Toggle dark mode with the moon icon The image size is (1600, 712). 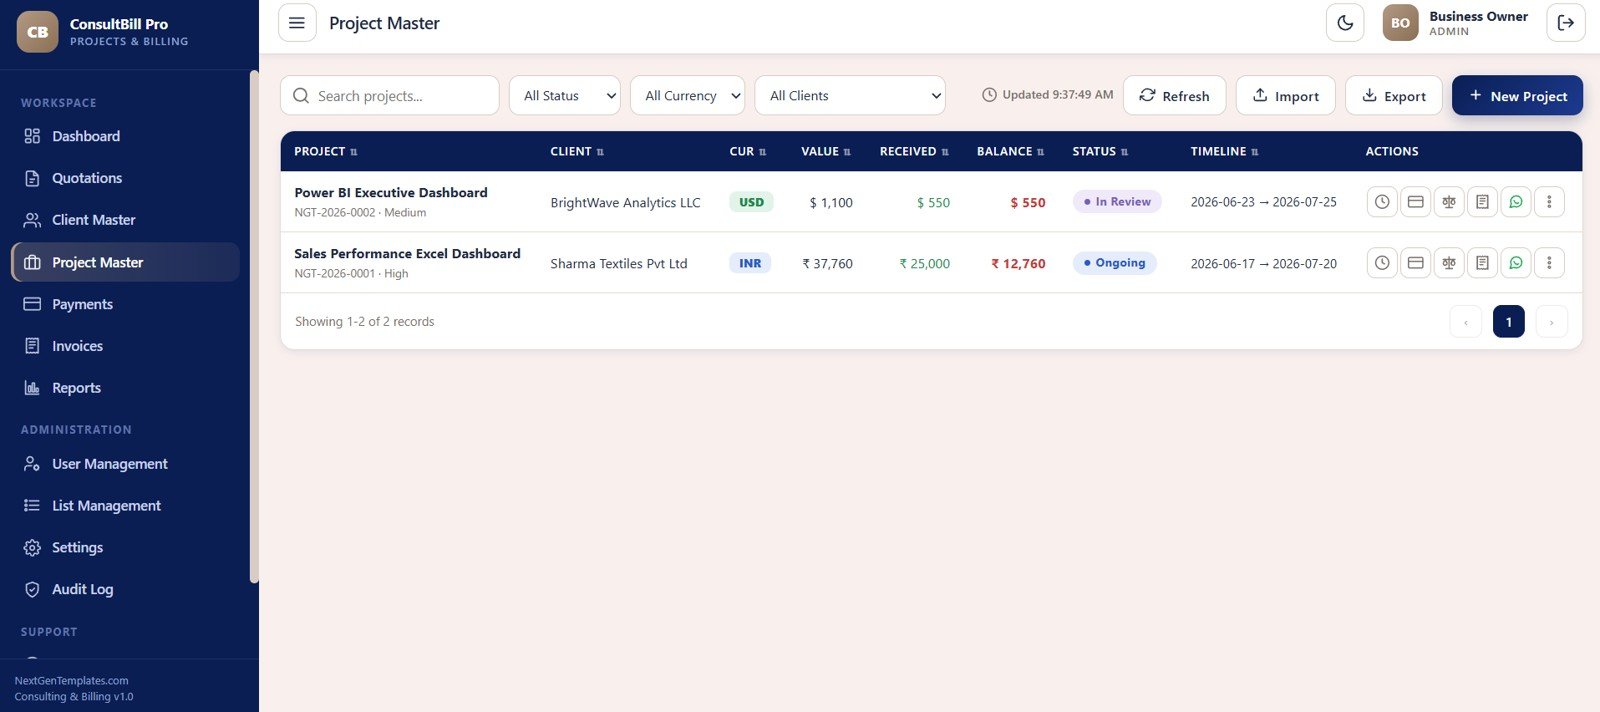(x=1345, y=23)
